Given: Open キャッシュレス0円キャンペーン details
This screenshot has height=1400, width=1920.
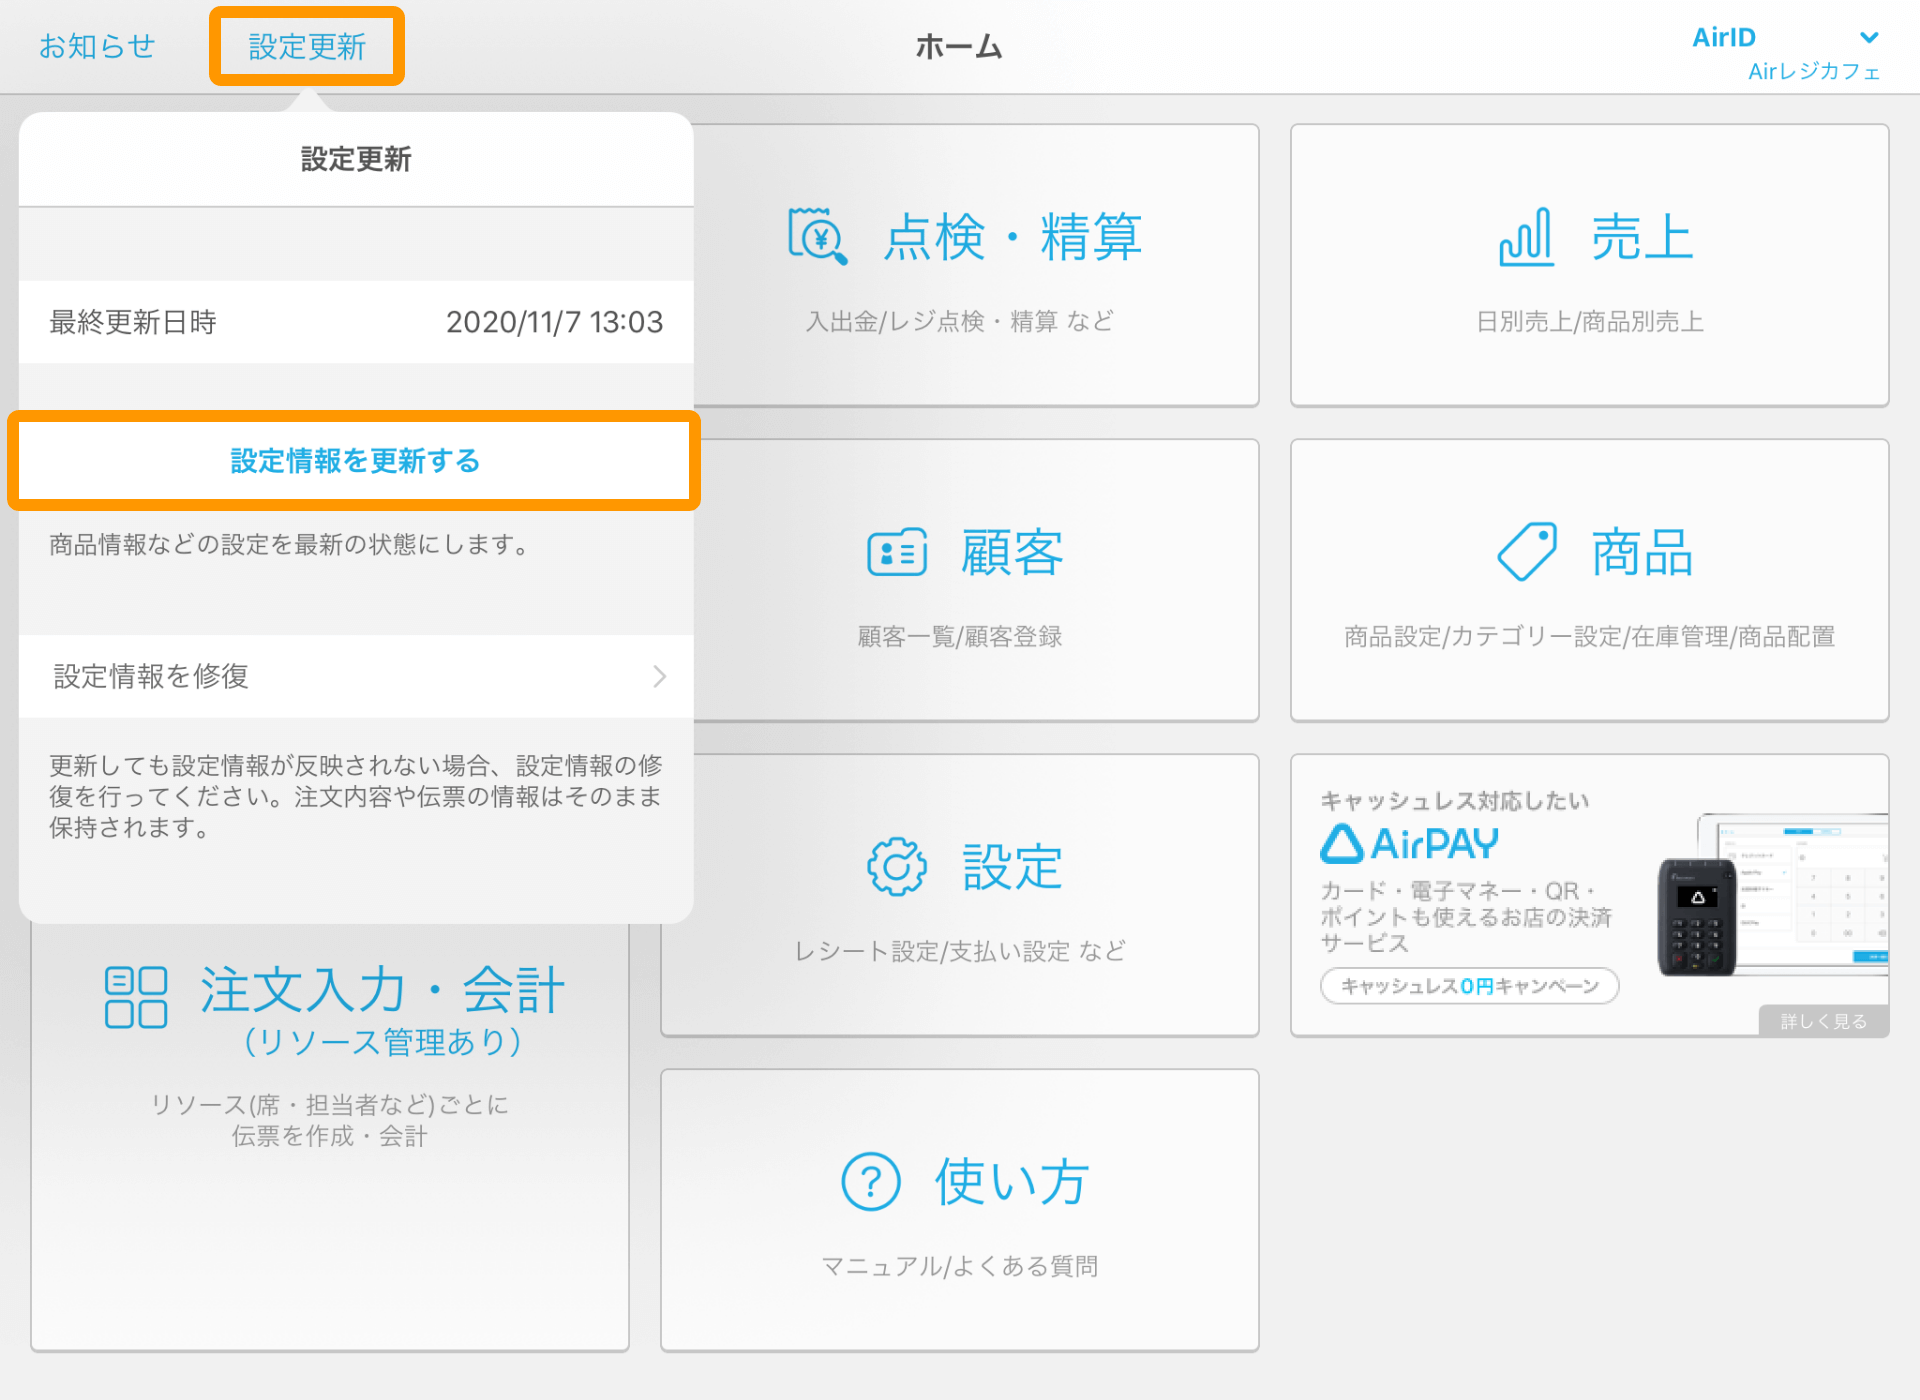Looking at the screenshot, I should (x=1468, y=986).
